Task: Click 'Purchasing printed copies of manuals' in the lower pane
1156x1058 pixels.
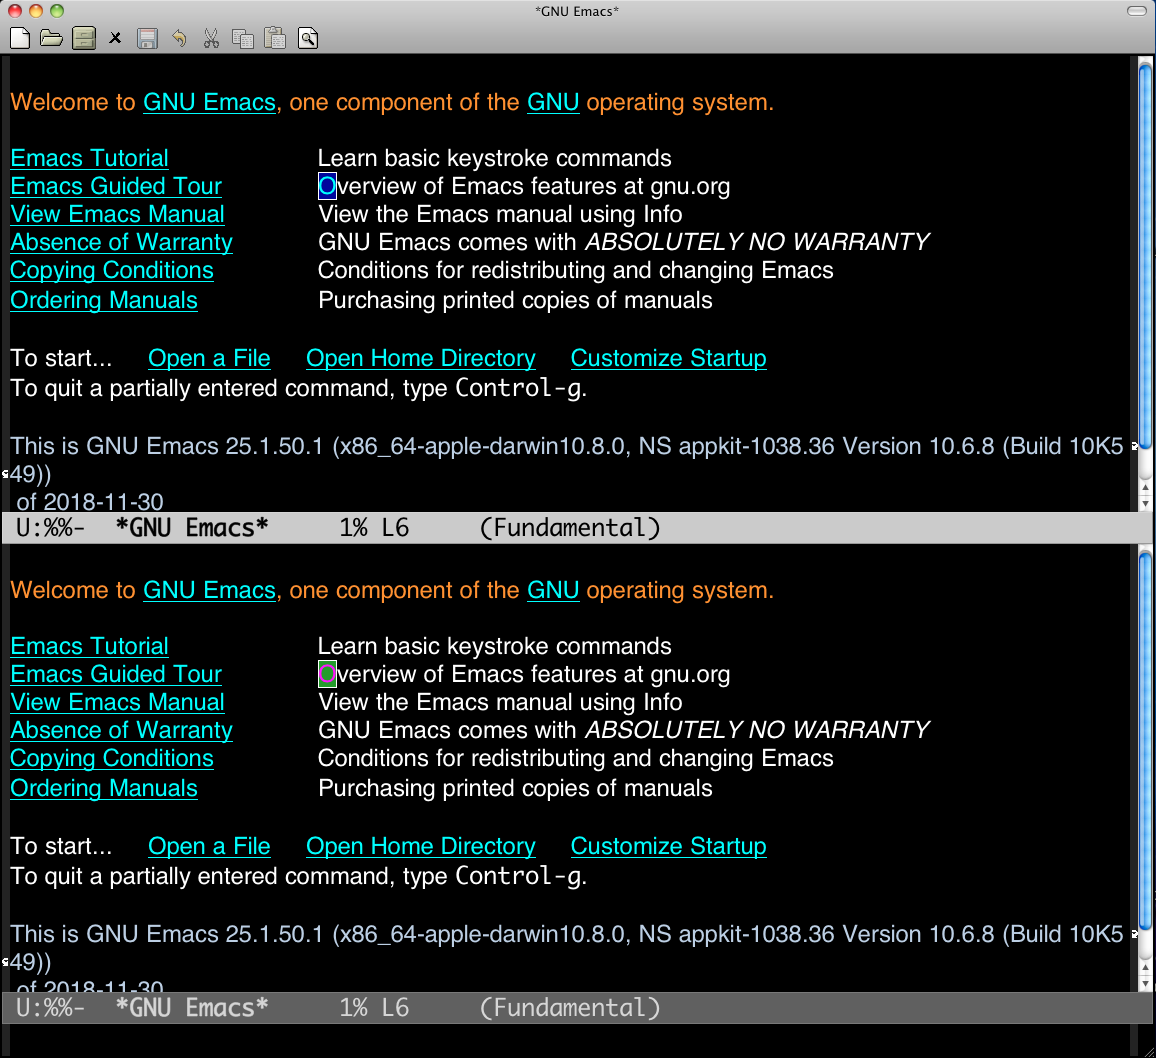Action: point(515,788)
